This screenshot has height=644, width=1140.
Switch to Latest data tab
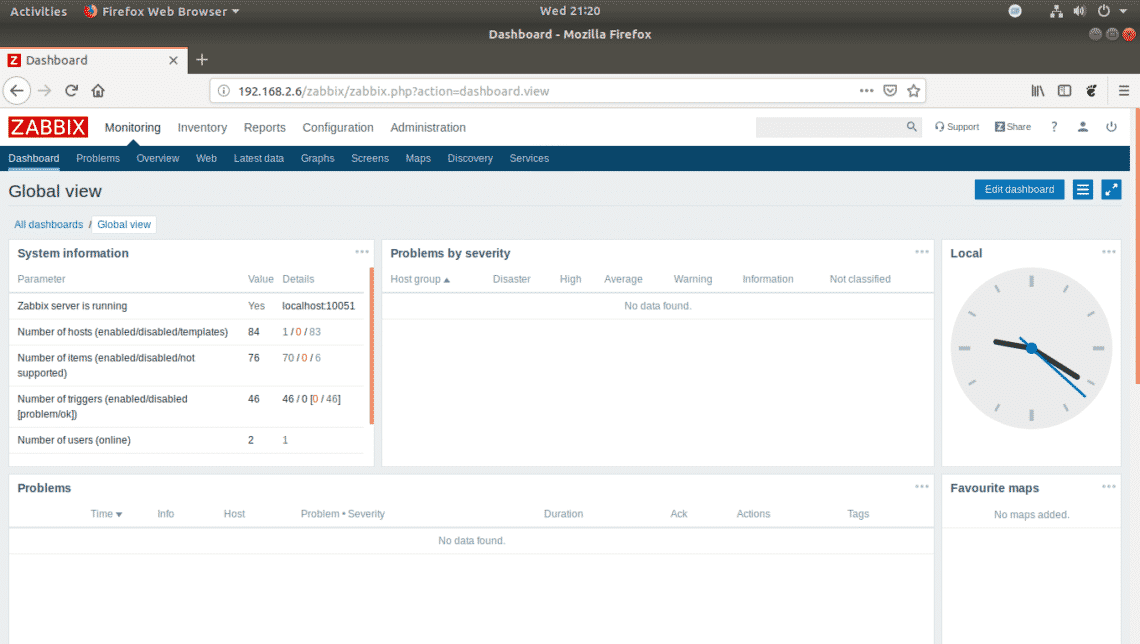pos(259,158)
